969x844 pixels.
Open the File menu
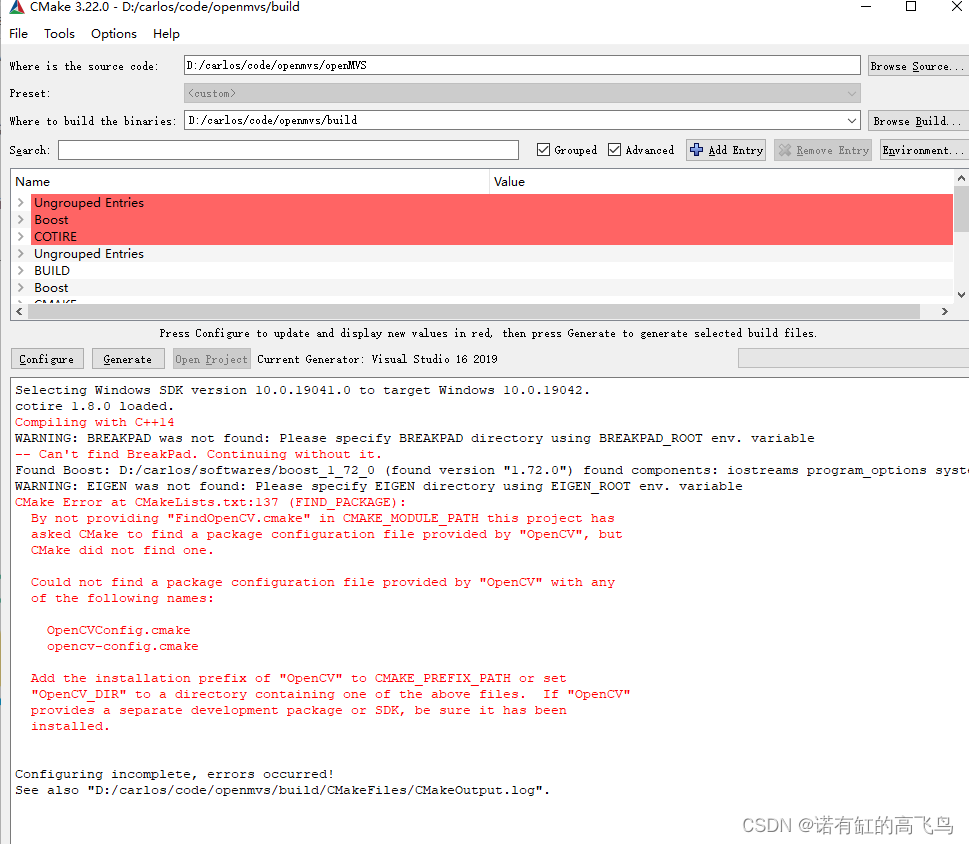coord(19,33)
